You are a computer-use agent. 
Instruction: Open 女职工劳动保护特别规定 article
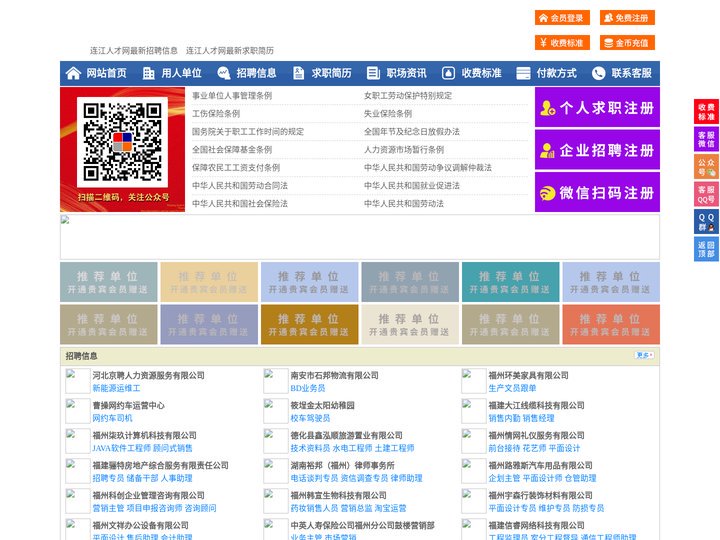click(x=408, y=96)
